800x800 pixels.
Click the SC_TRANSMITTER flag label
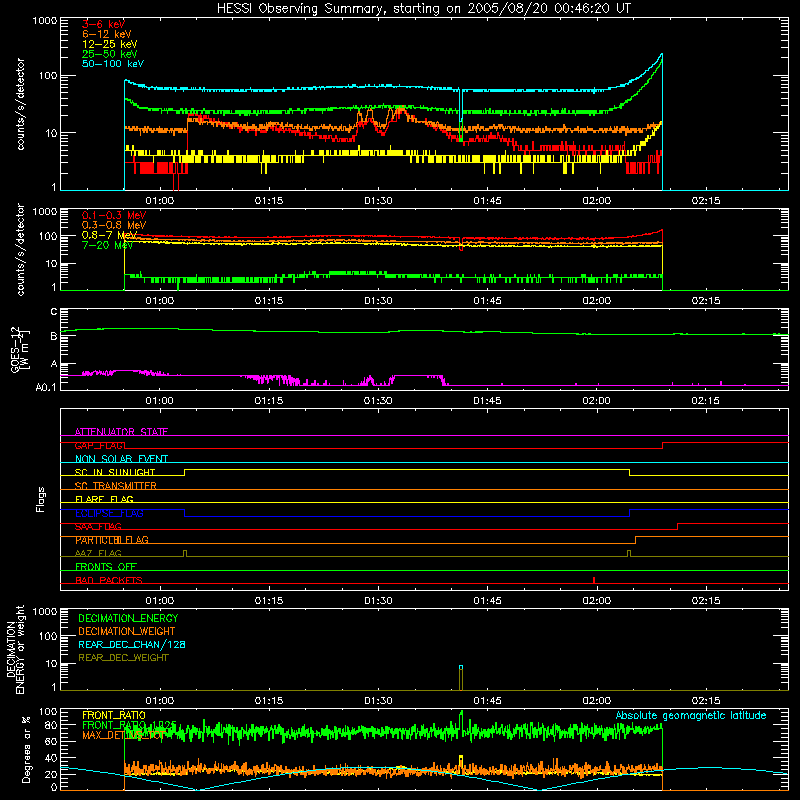click(x=116, y=485)
